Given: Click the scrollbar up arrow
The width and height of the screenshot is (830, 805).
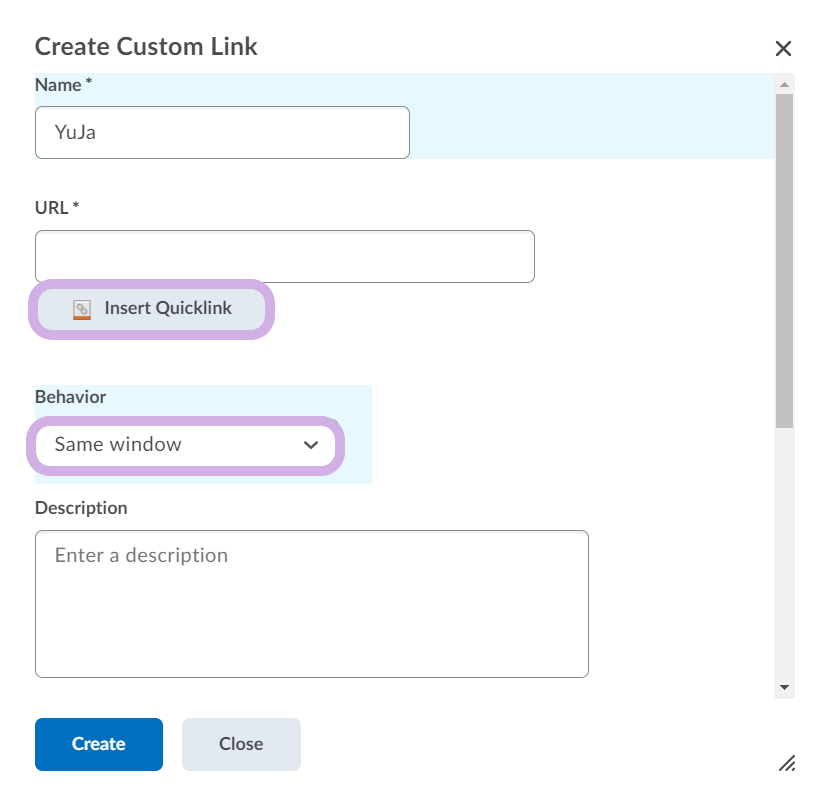Looking at the screenshot, I should (x=784, y=84).
